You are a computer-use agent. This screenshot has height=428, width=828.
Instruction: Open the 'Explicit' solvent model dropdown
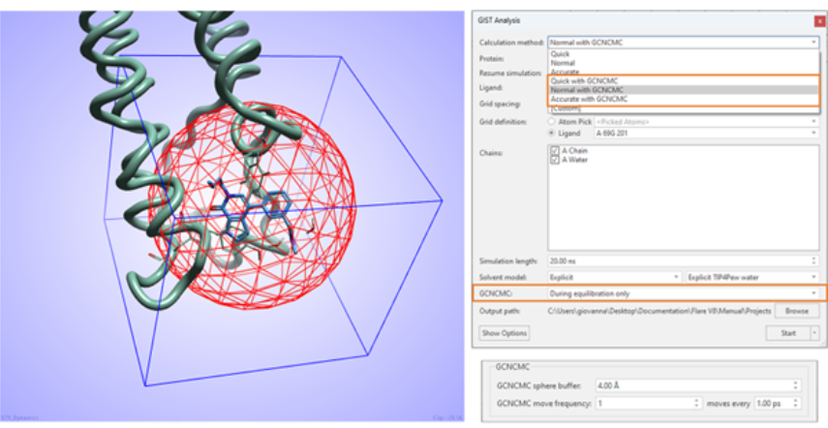coord(615,277)
